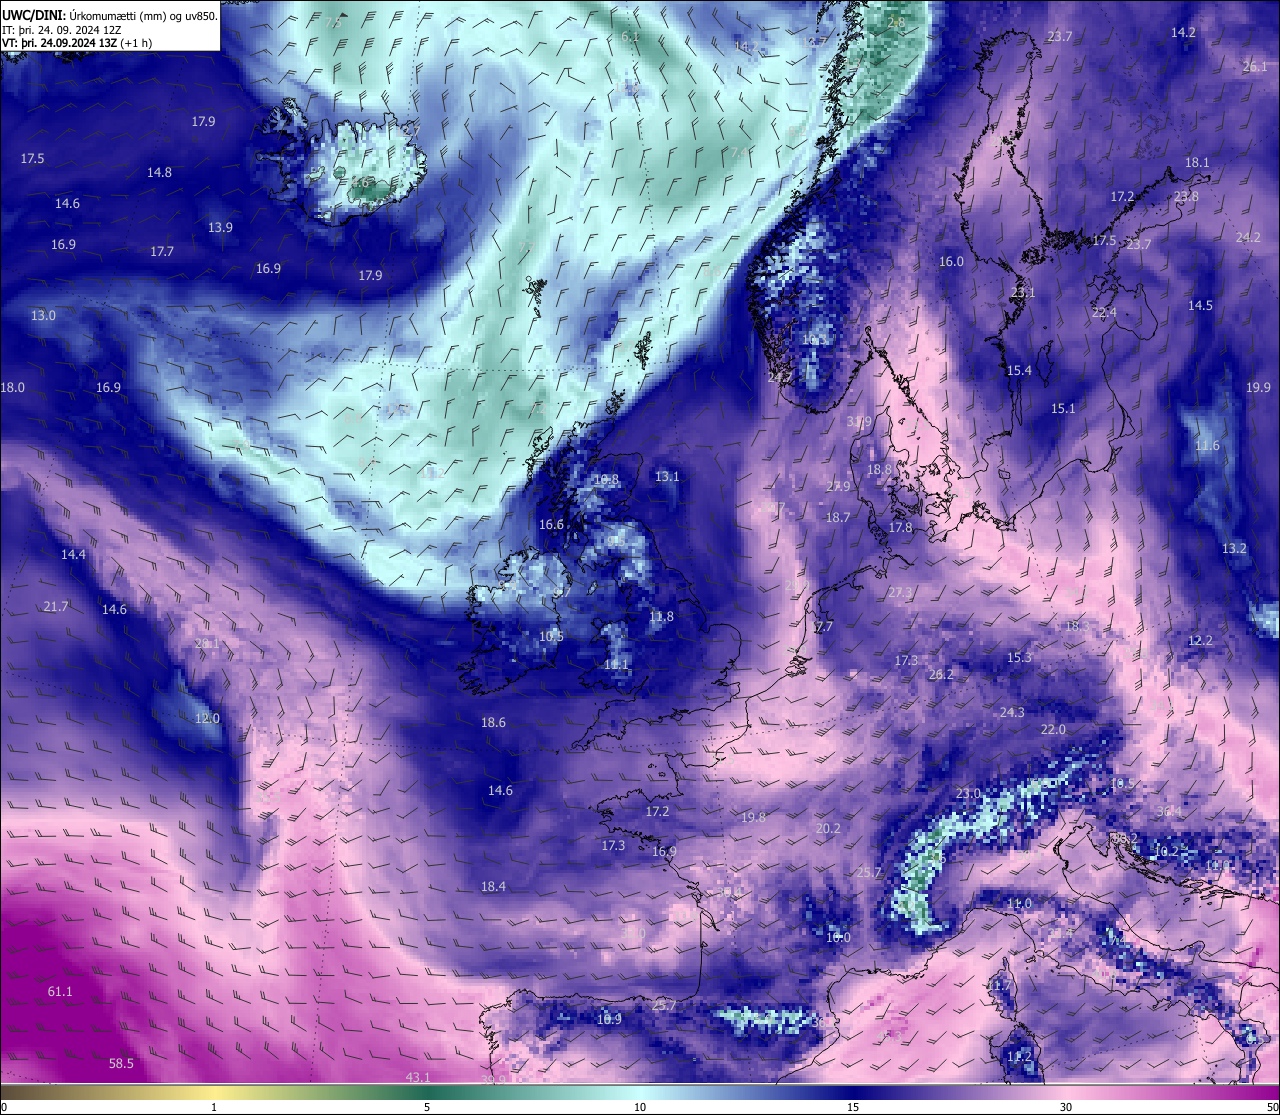Click the 61.1 value on the map
The image size is (1280, 1115).
[x=60, y=991]
